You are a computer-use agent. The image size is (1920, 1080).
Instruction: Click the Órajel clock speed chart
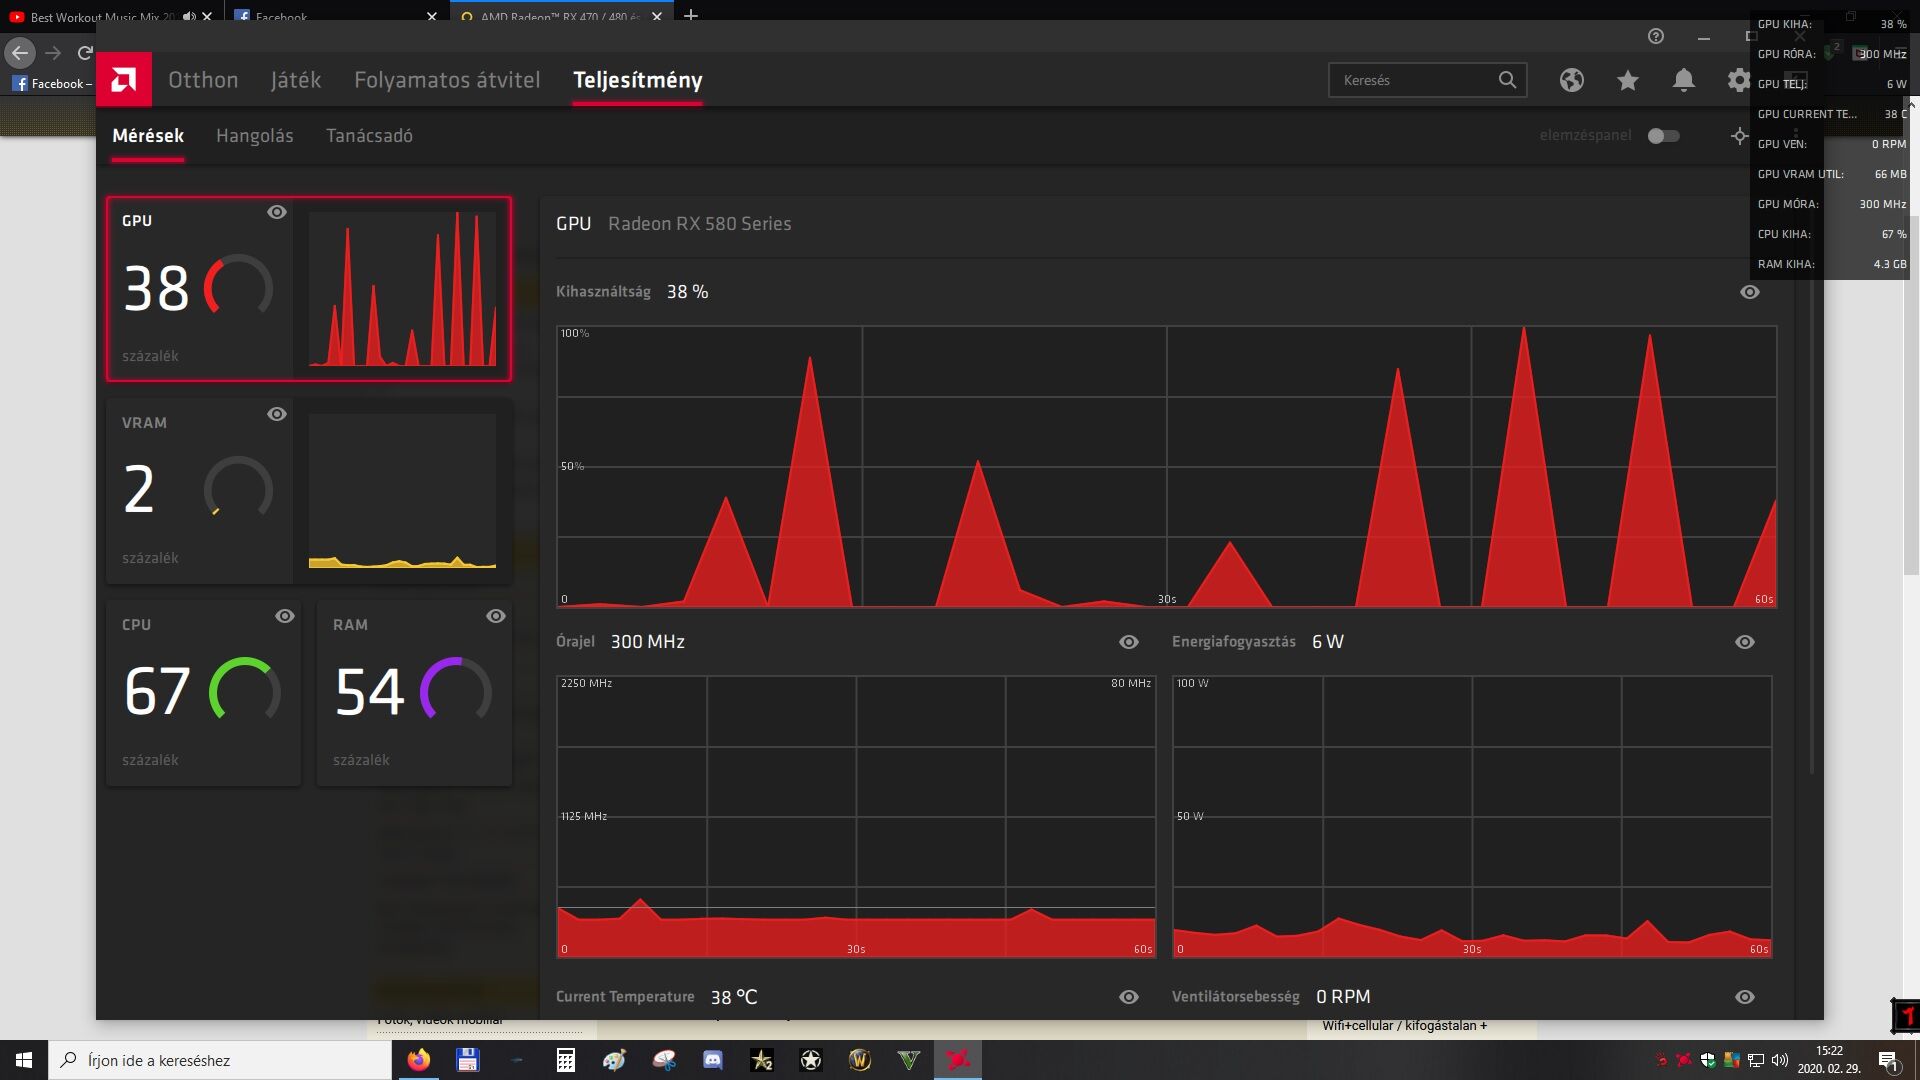pyautogui.click(x=856, y=817)
